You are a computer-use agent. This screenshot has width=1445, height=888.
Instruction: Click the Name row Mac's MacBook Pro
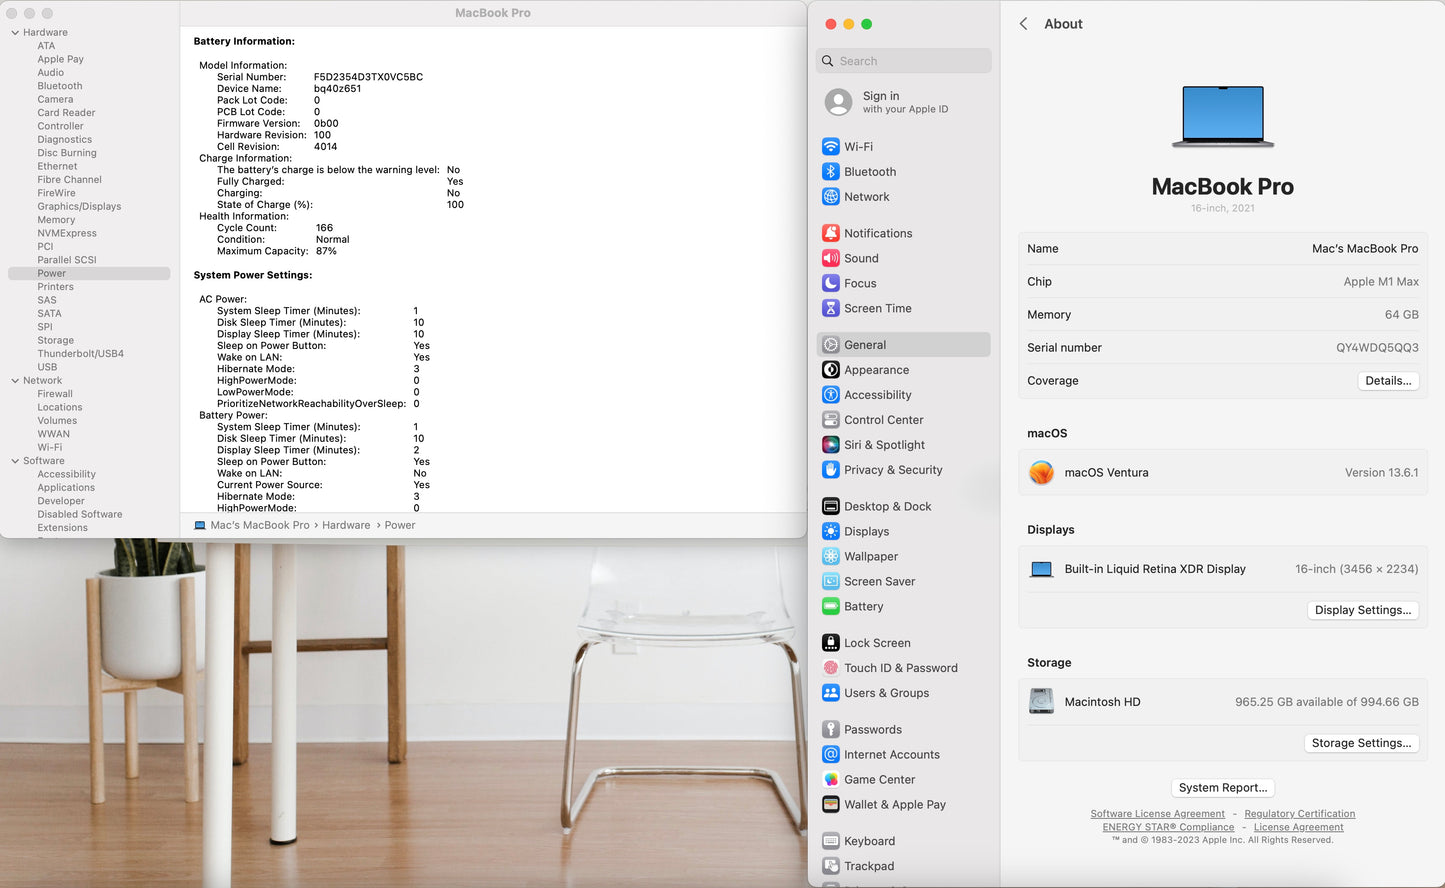(x=1222, y=249)
